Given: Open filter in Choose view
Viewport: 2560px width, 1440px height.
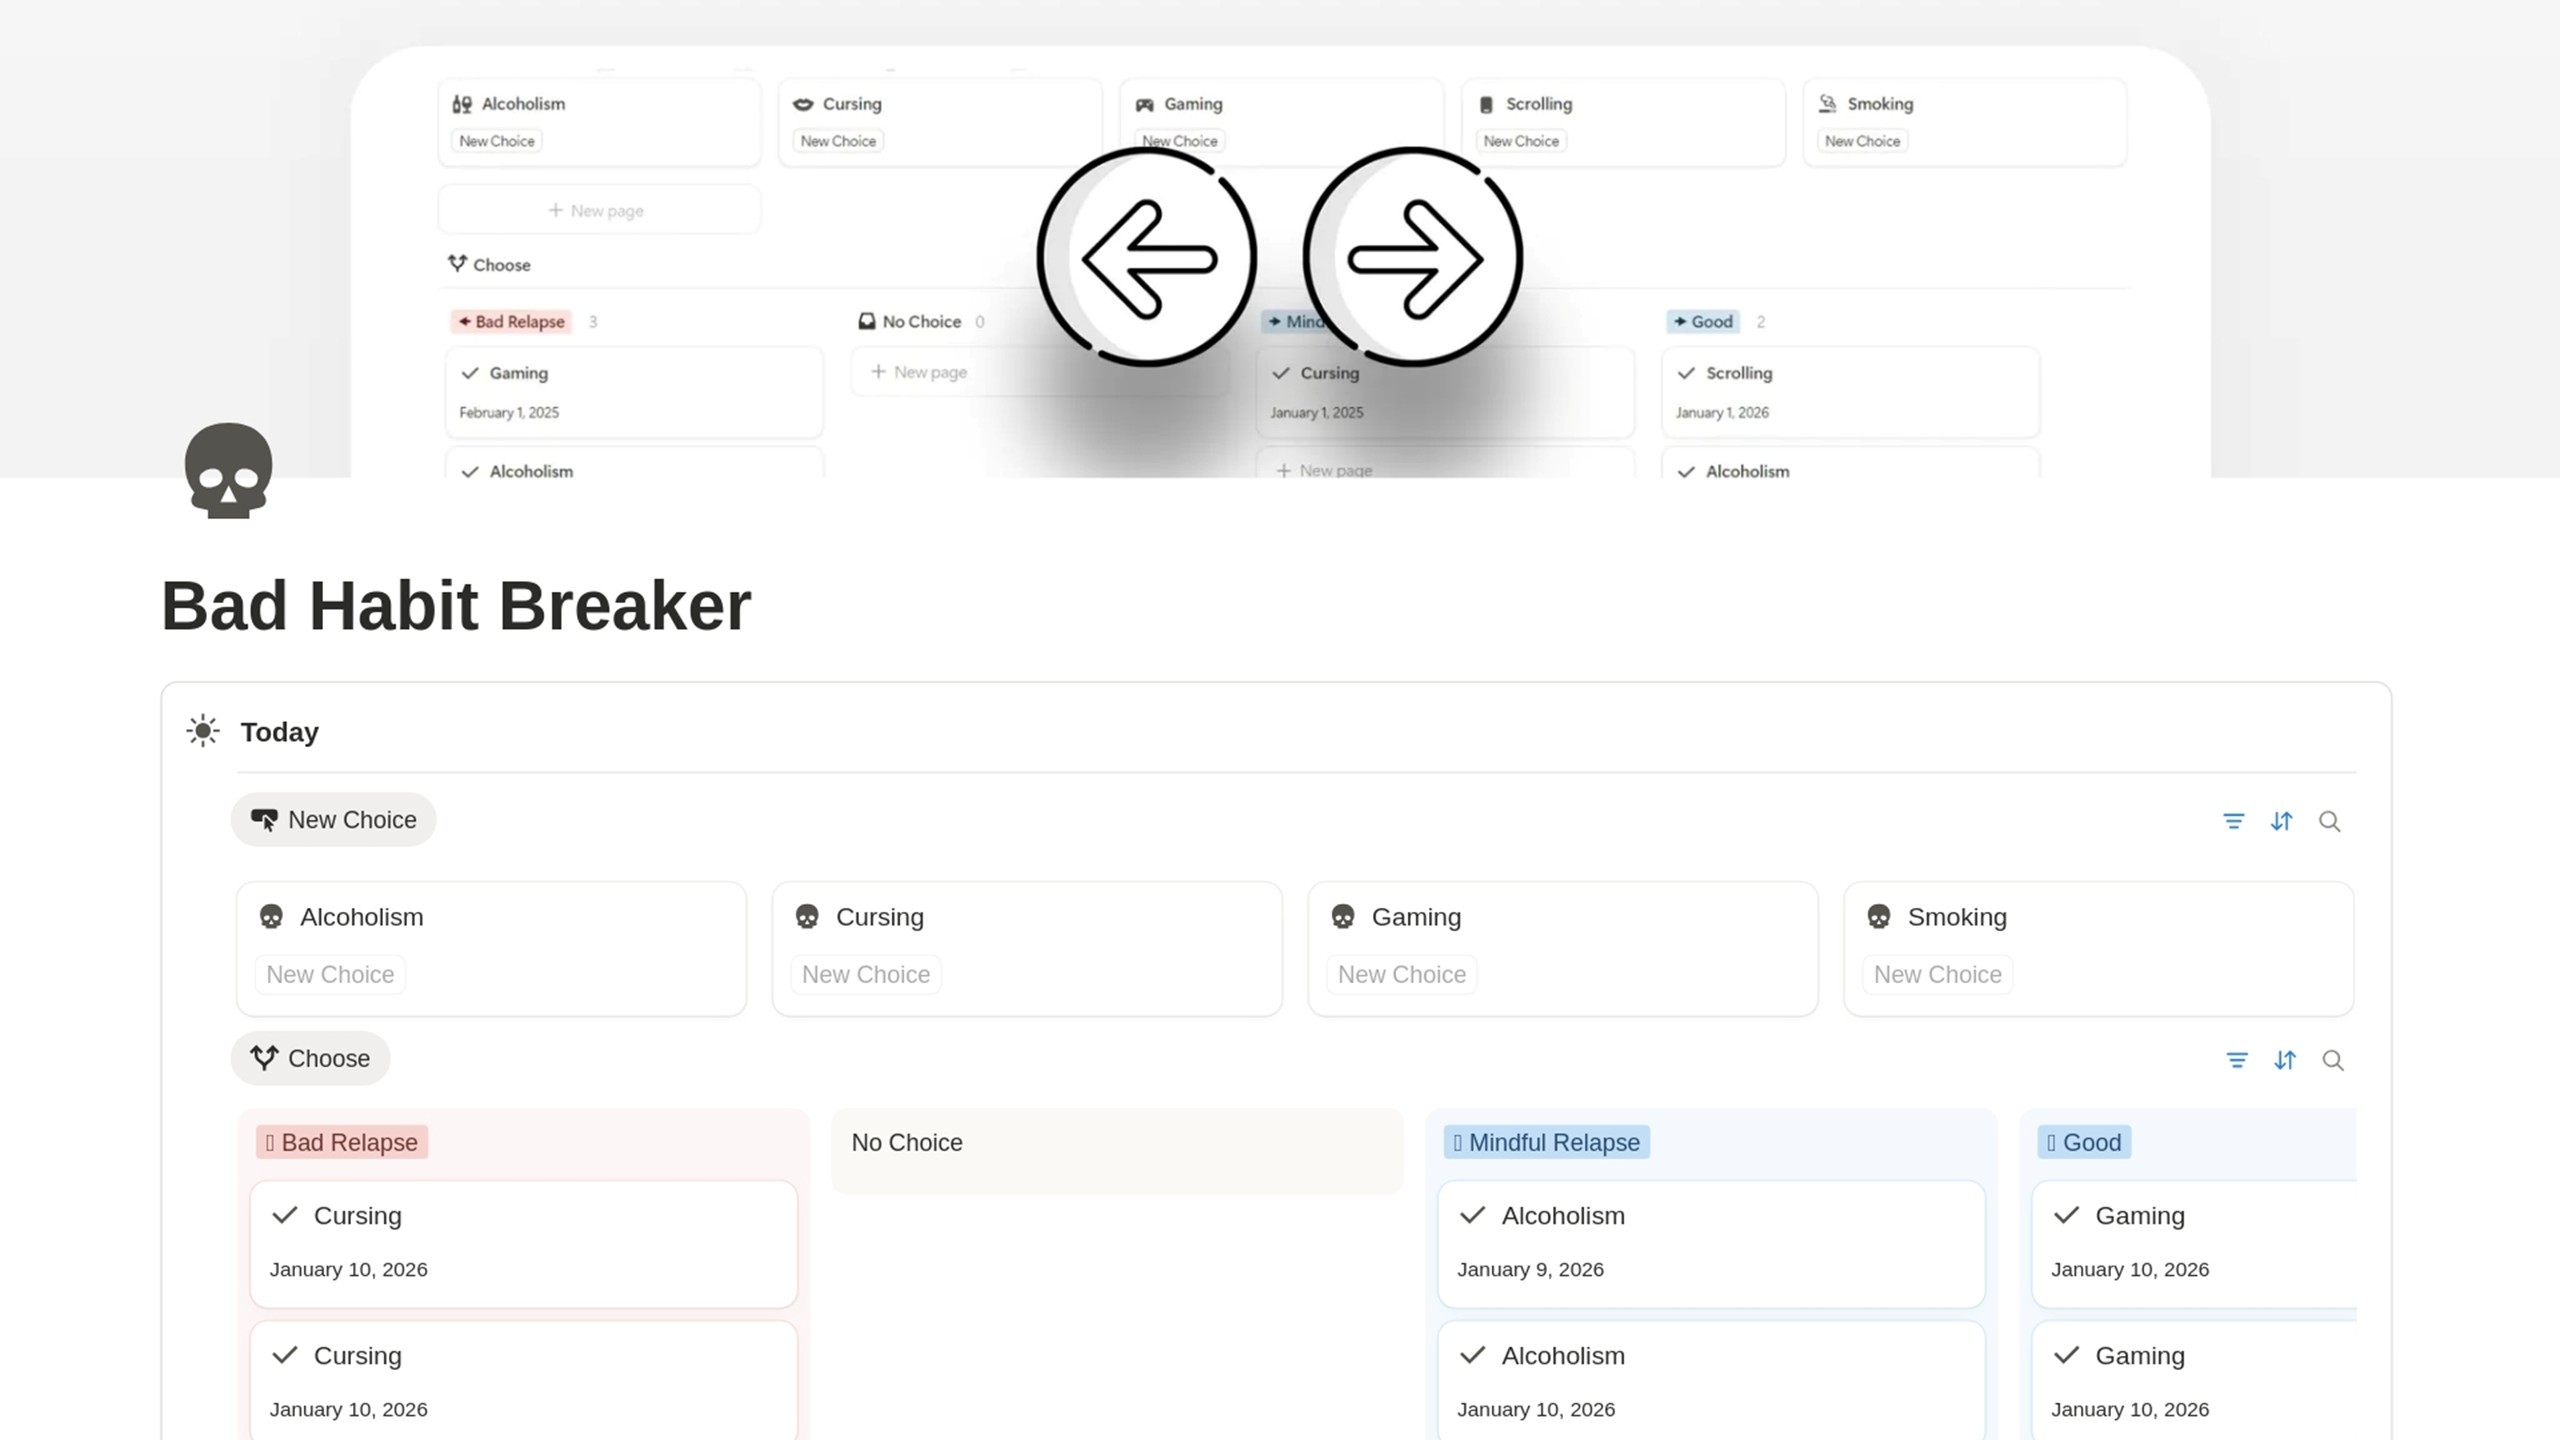Looking at the screenshot, I should pos(2237,1060).
